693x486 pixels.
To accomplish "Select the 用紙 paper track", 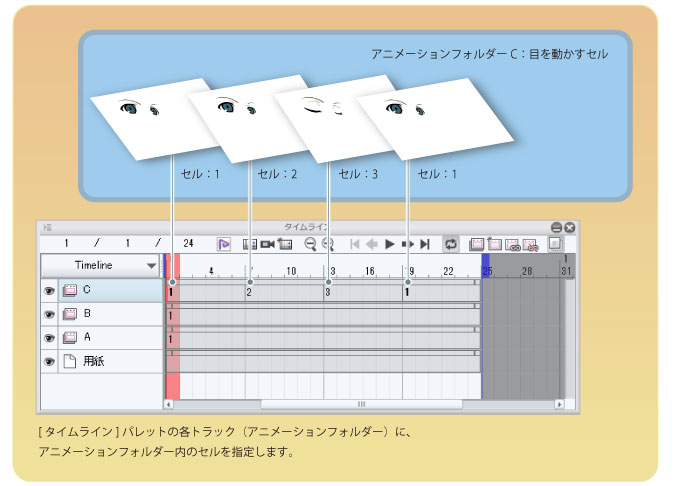I will pyautogui.click(x=110, y=362).
